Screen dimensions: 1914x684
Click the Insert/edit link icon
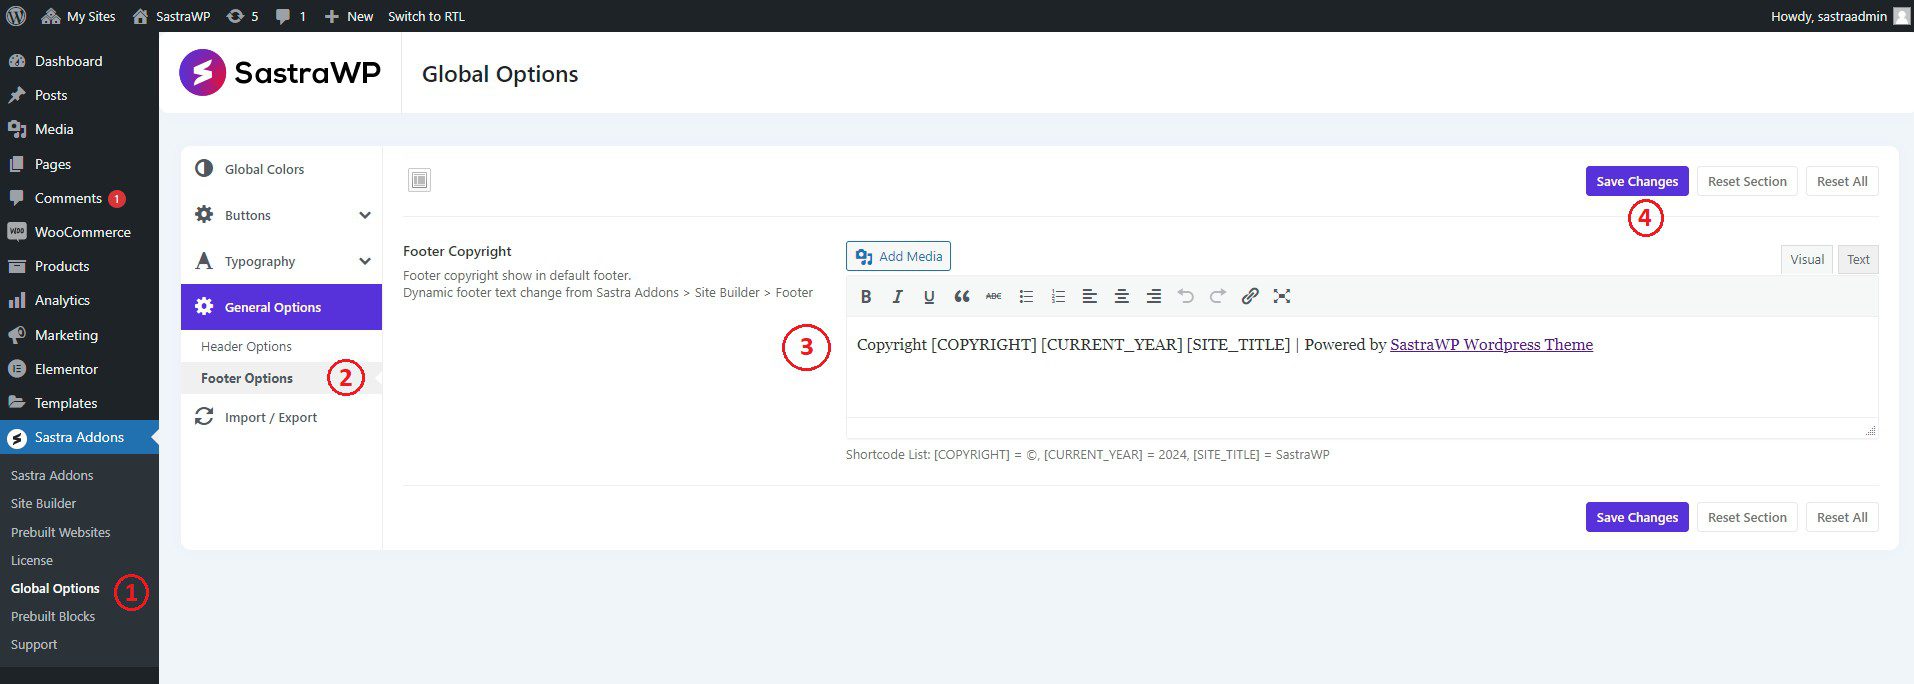[x=1250, y=296]
